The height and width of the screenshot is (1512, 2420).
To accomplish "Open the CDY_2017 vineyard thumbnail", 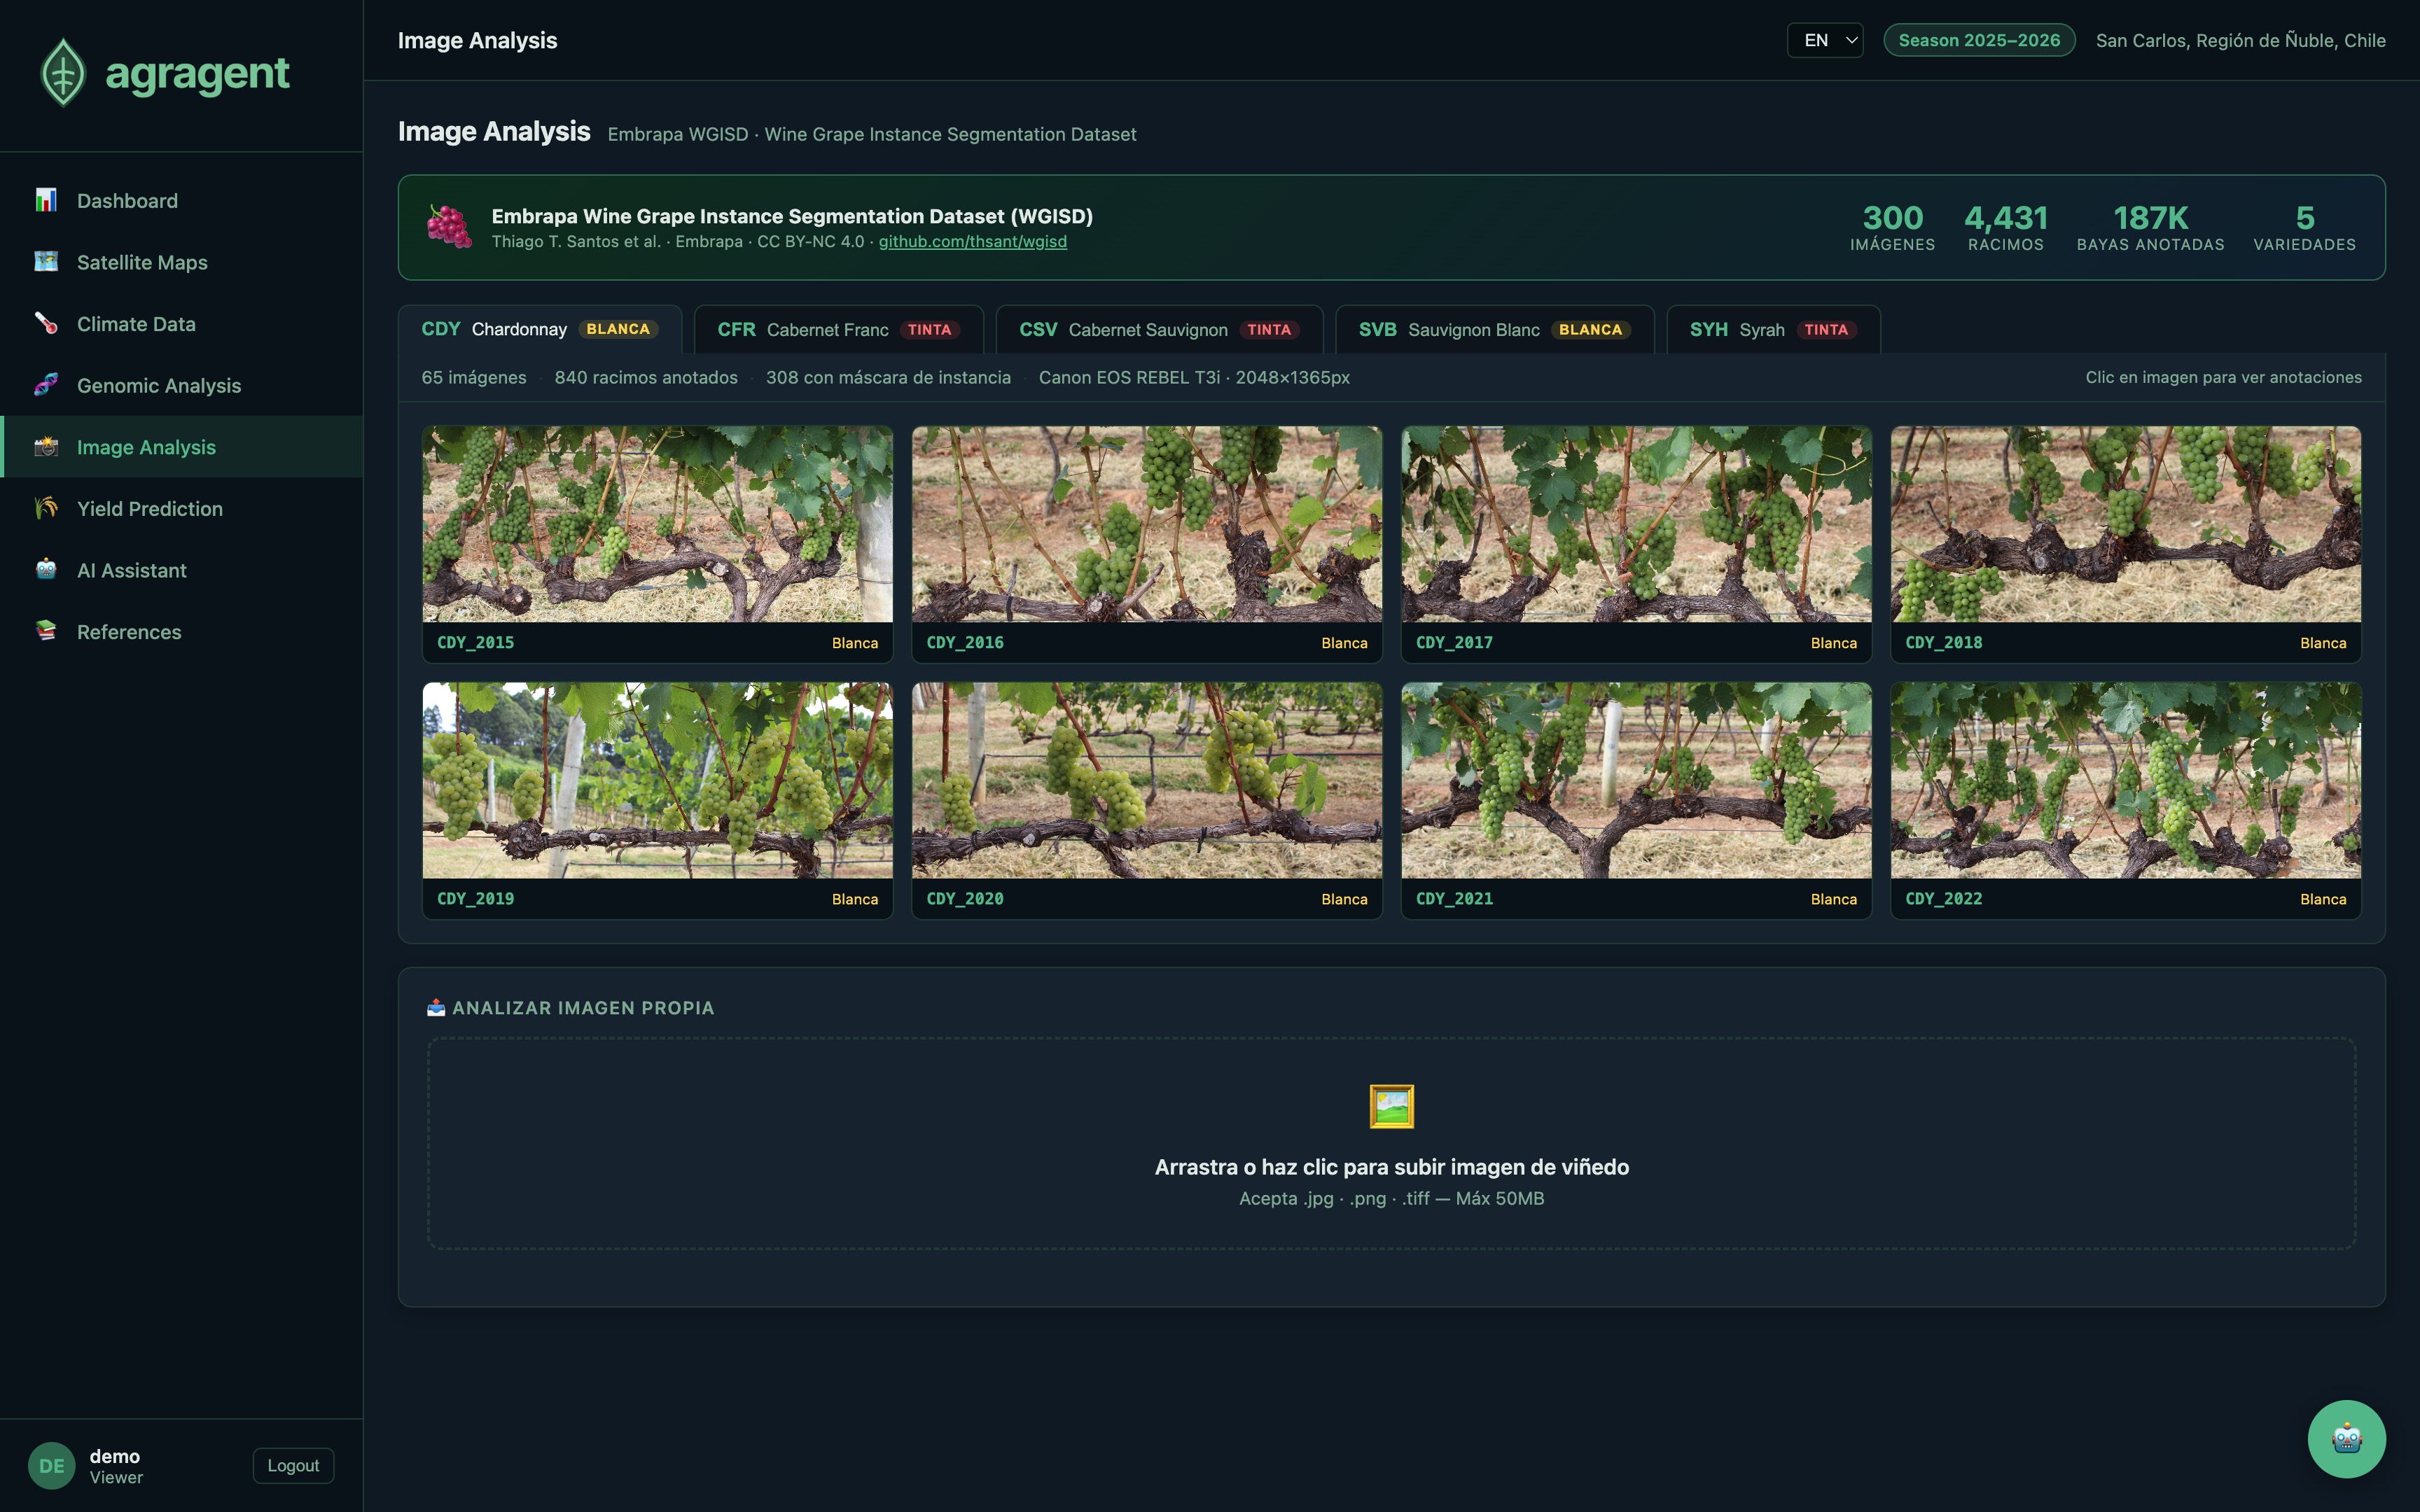I will (1636, 524).
